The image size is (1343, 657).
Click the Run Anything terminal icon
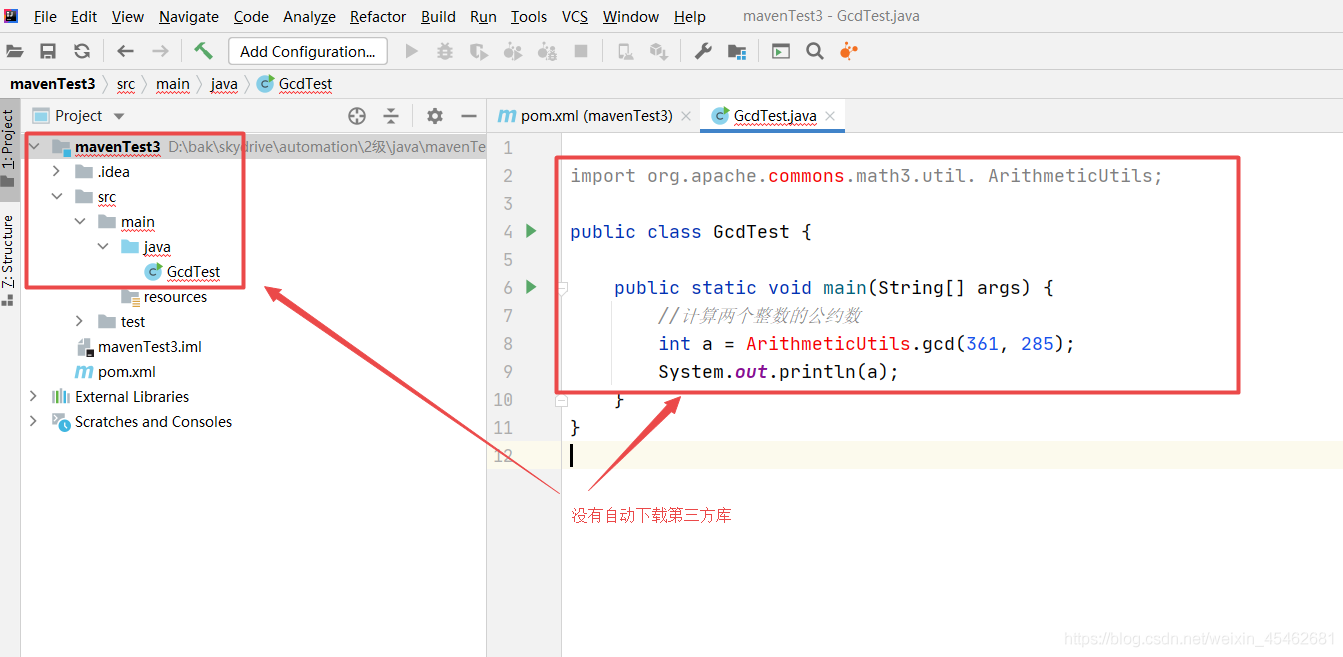[x=781, y=51]
